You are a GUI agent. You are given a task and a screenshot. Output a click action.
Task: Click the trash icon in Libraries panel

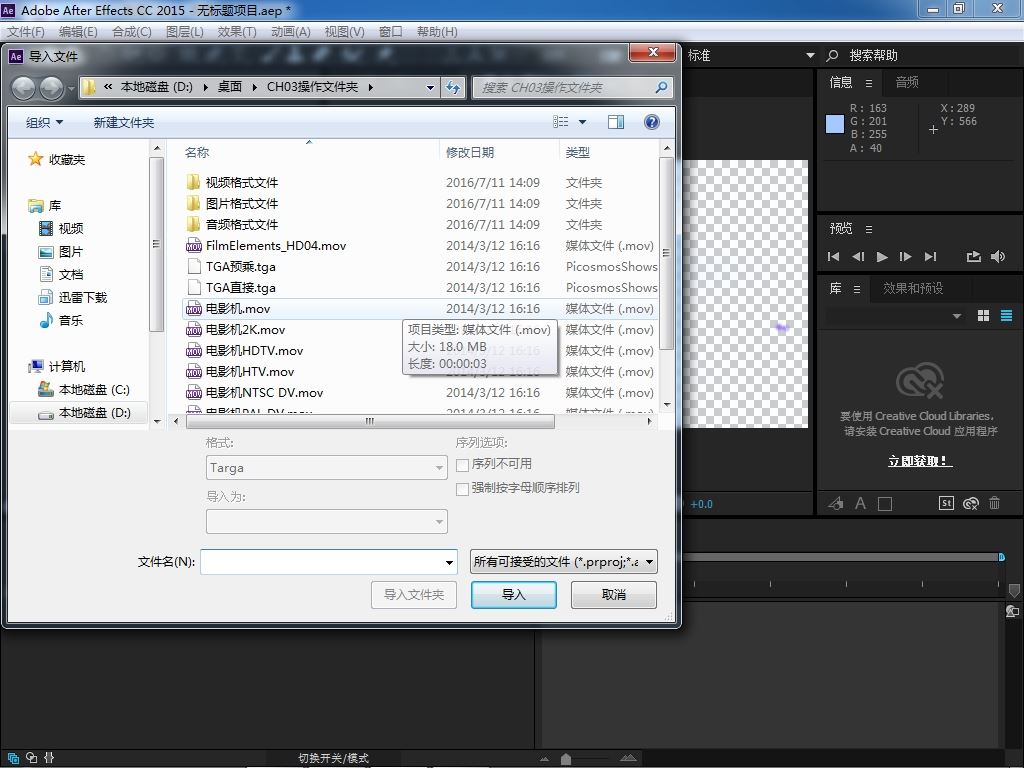[x=995, y=503]
